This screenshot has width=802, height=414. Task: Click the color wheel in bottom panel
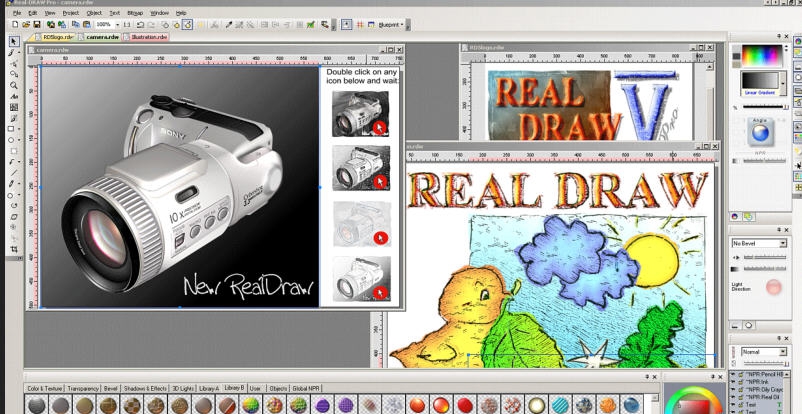click(x=693, y=401)
